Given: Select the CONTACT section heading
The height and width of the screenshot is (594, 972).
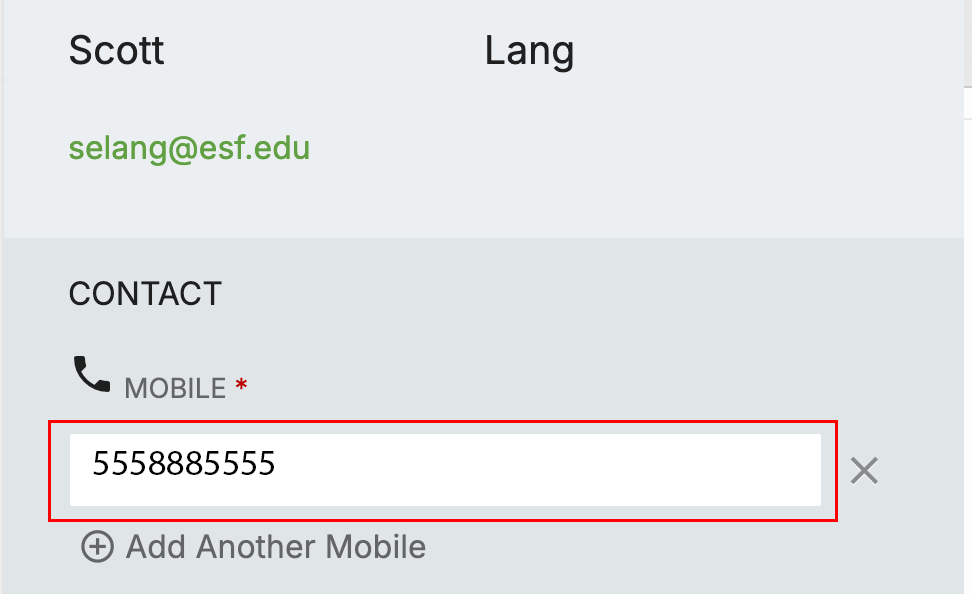Looking at the screenshot, I should 145,293.
